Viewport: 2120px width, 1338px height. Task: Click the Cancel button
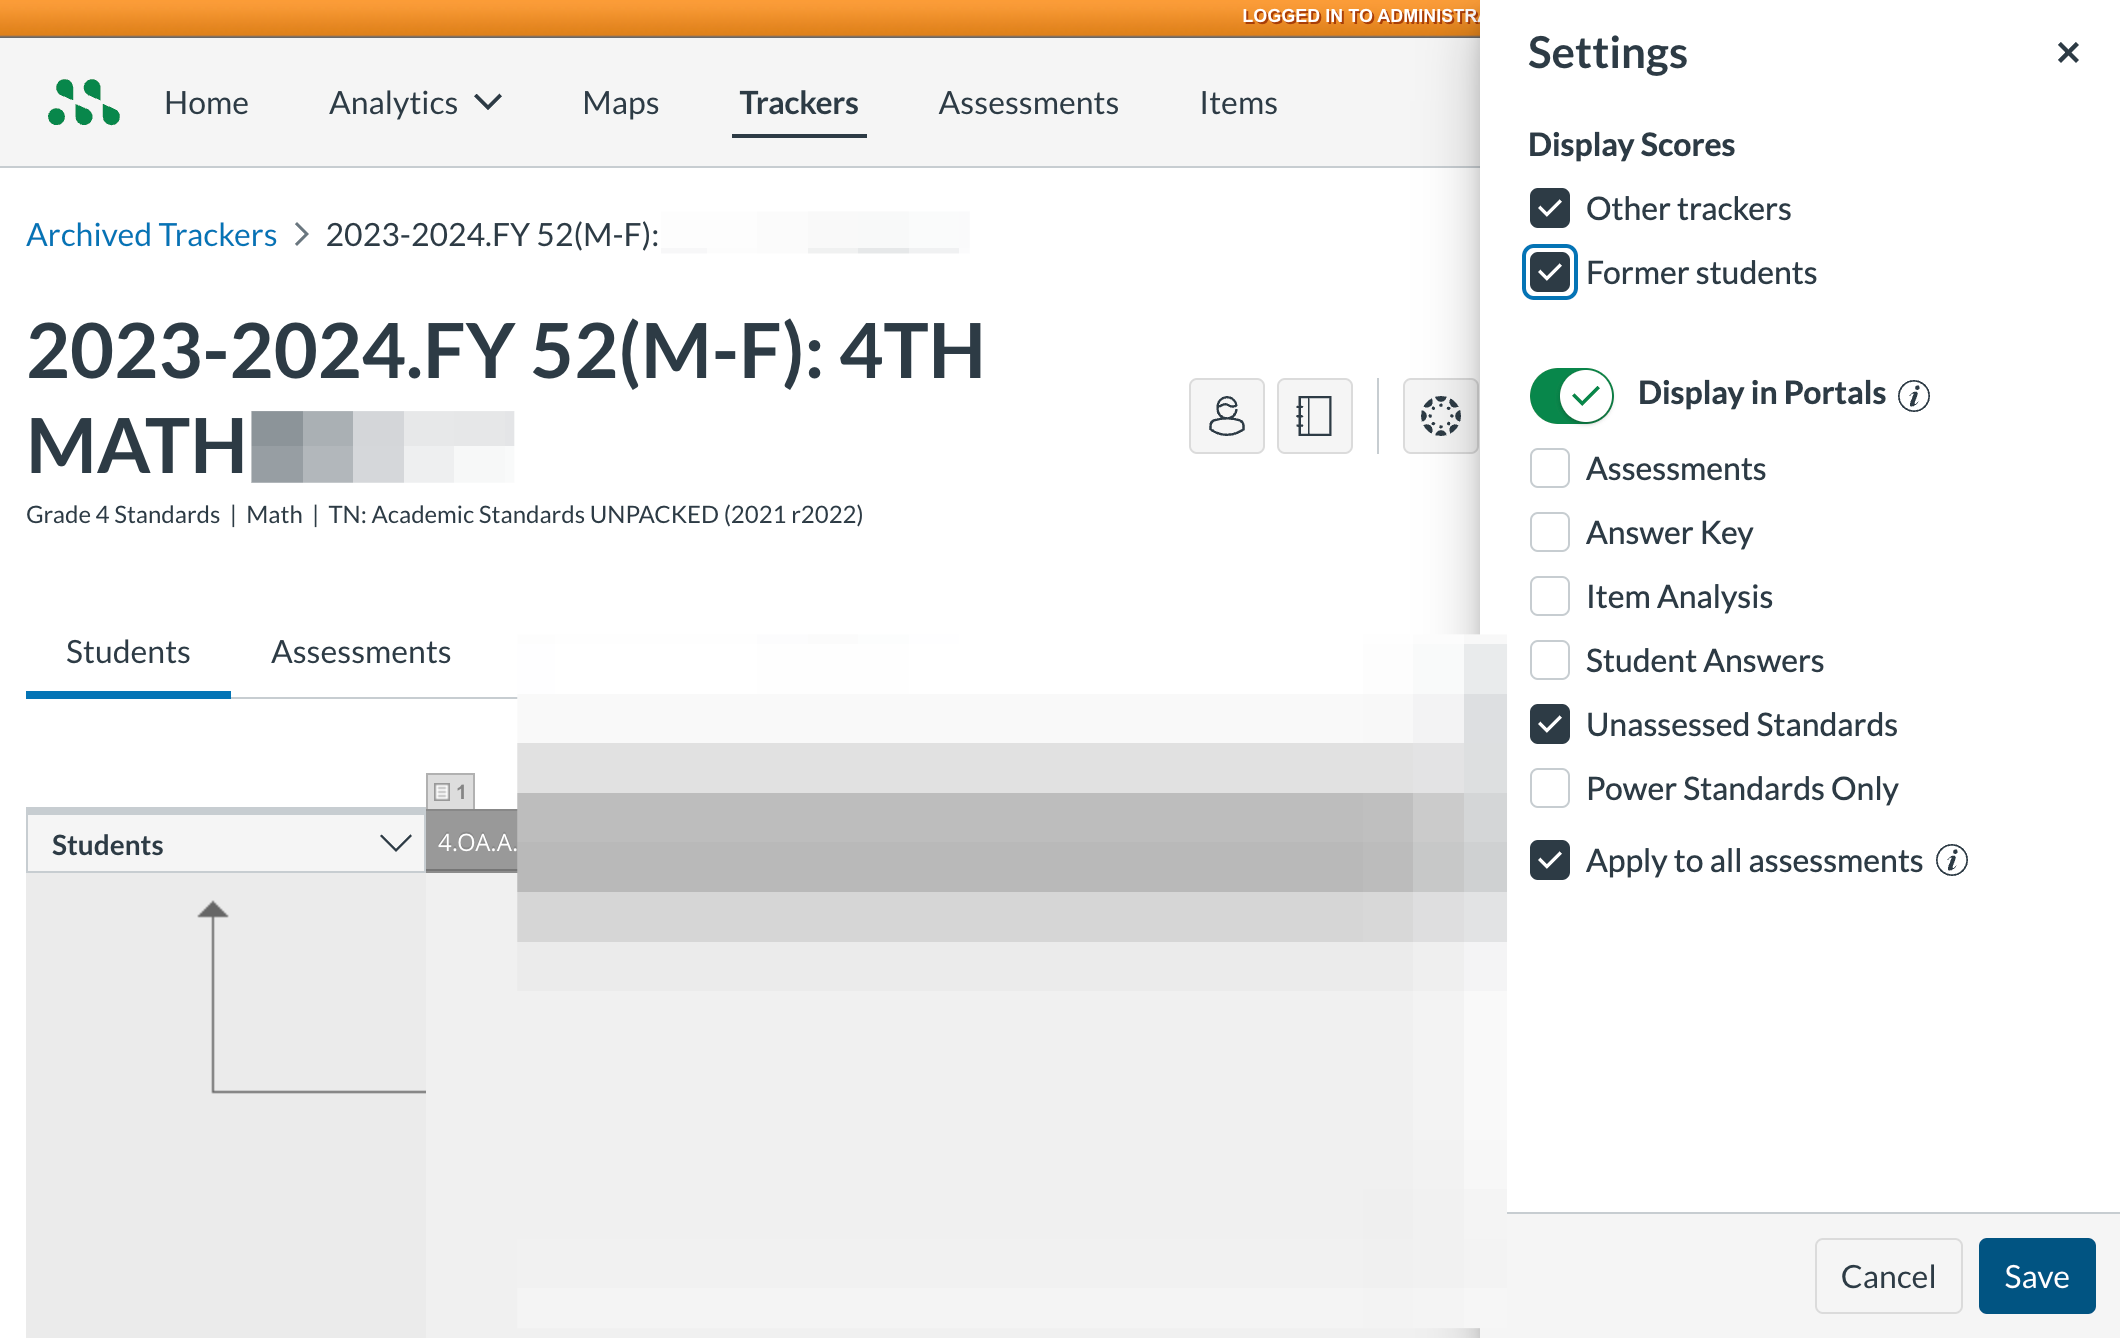pos(1888,1275)
